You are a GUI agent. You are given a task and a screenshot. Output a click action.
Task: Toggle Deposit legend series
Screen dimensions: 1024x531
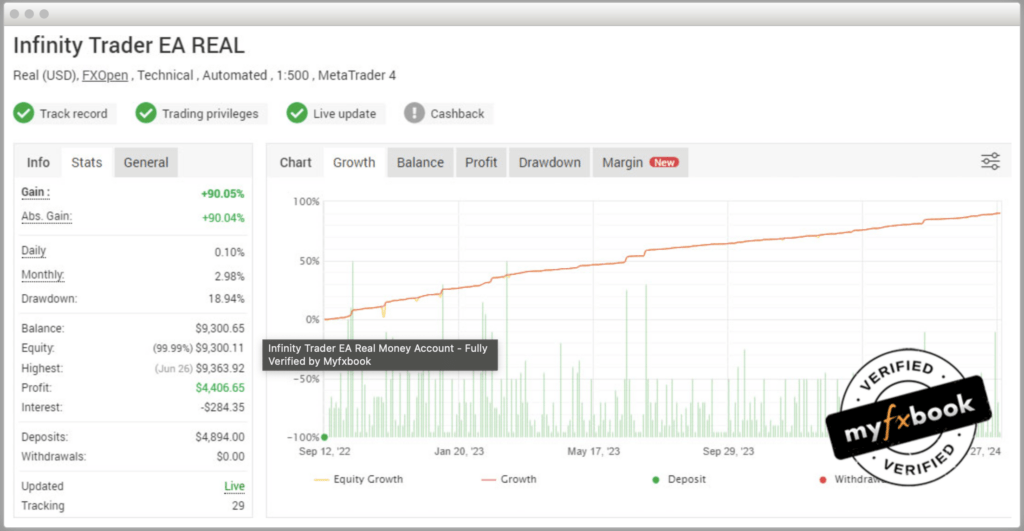(x=679, y=479)
